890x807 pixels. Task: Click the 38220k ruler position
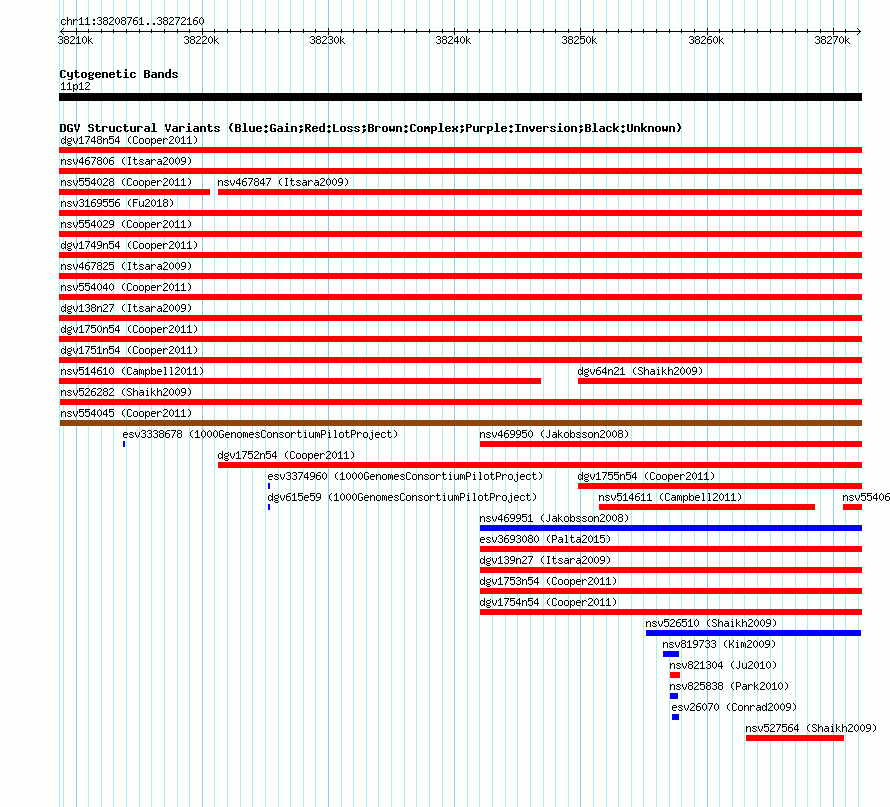201,40
